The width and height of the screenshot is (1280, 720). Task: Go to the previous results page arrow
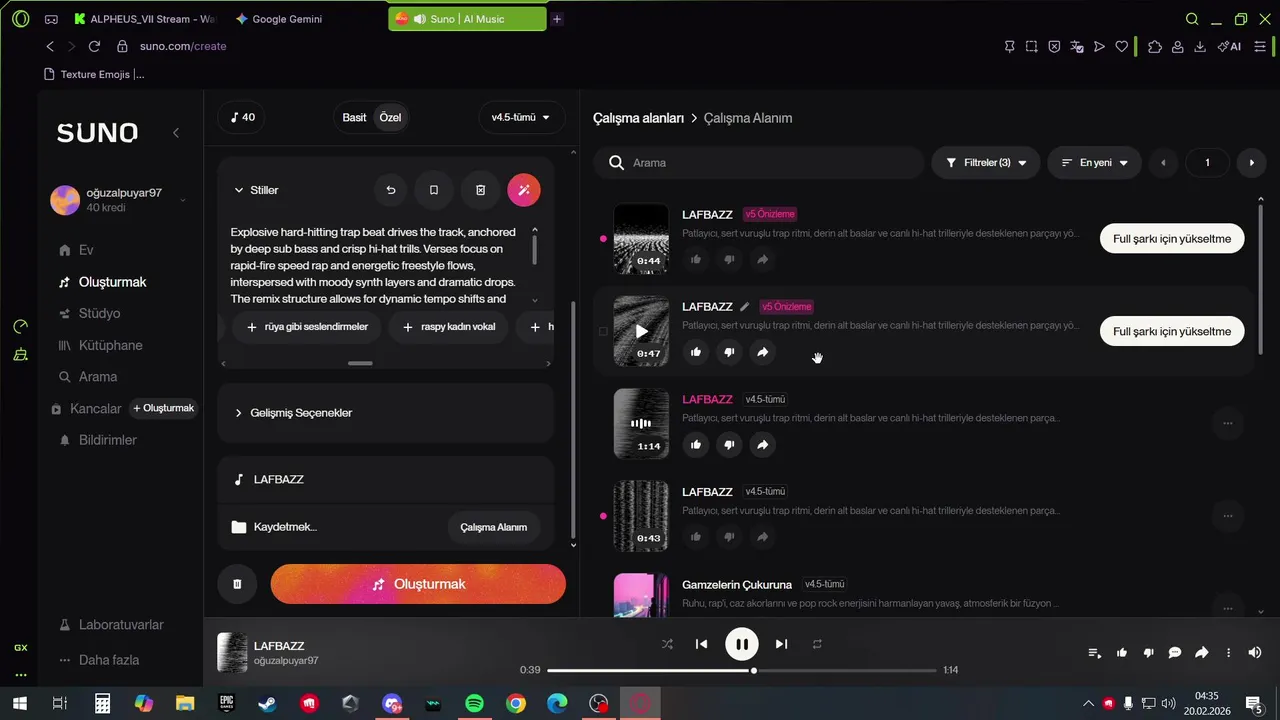pos(1163,162)
